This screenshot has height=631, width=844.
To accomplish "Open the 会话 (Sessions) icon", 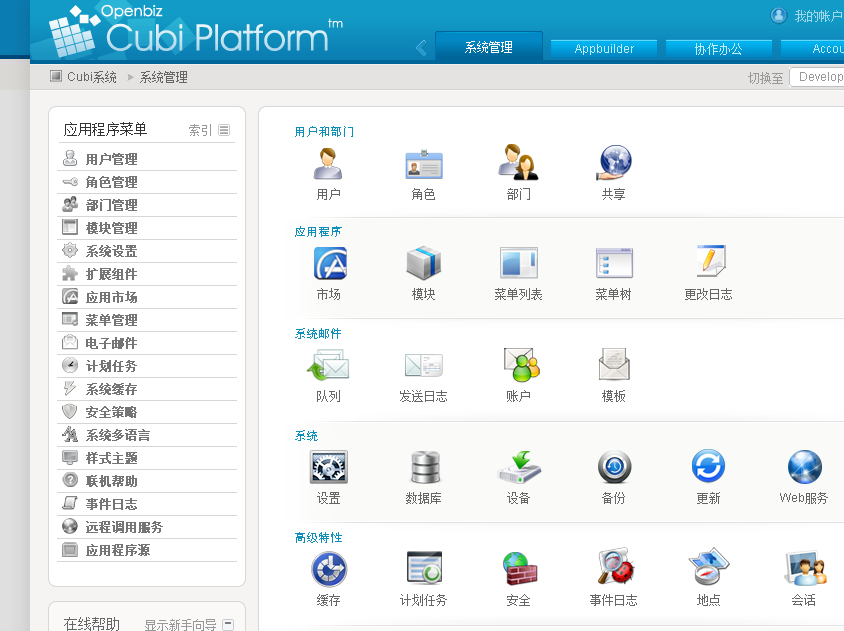I will pyautogui.click(x=805, y=568).
